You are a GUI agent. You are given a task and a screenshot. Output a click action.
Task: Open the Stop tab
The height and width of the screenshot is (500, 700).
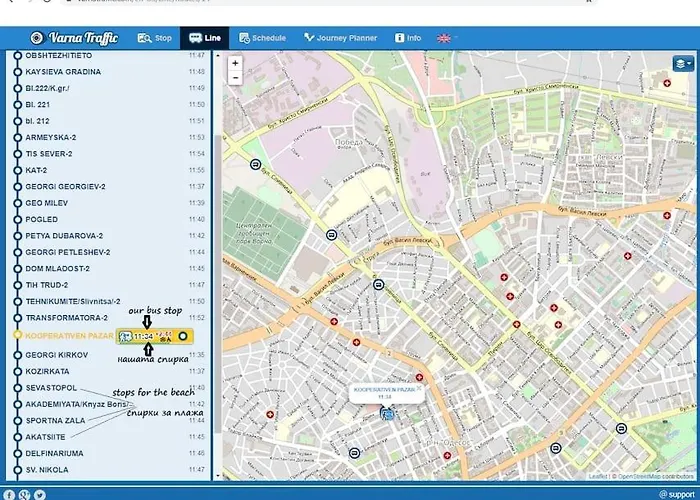tap(153, 38)
